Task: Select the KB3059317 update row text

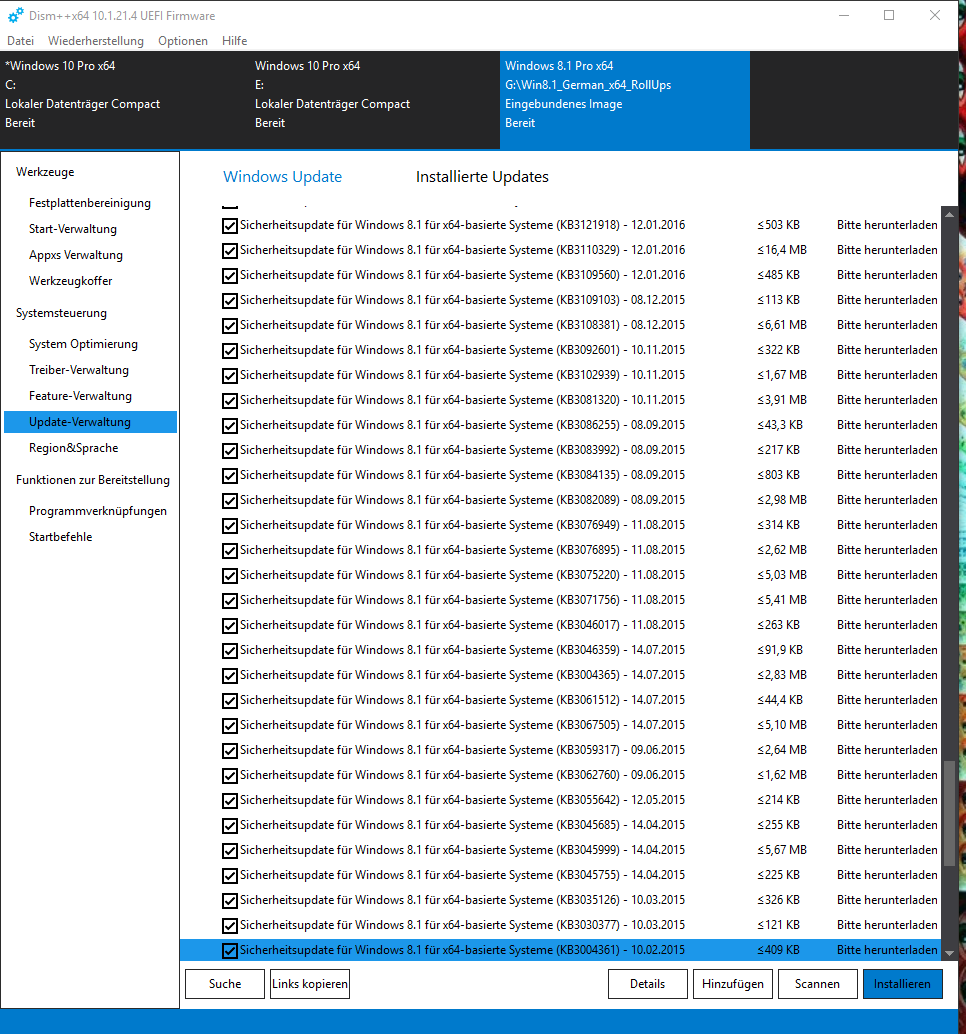Action: (x=462, y=750)
